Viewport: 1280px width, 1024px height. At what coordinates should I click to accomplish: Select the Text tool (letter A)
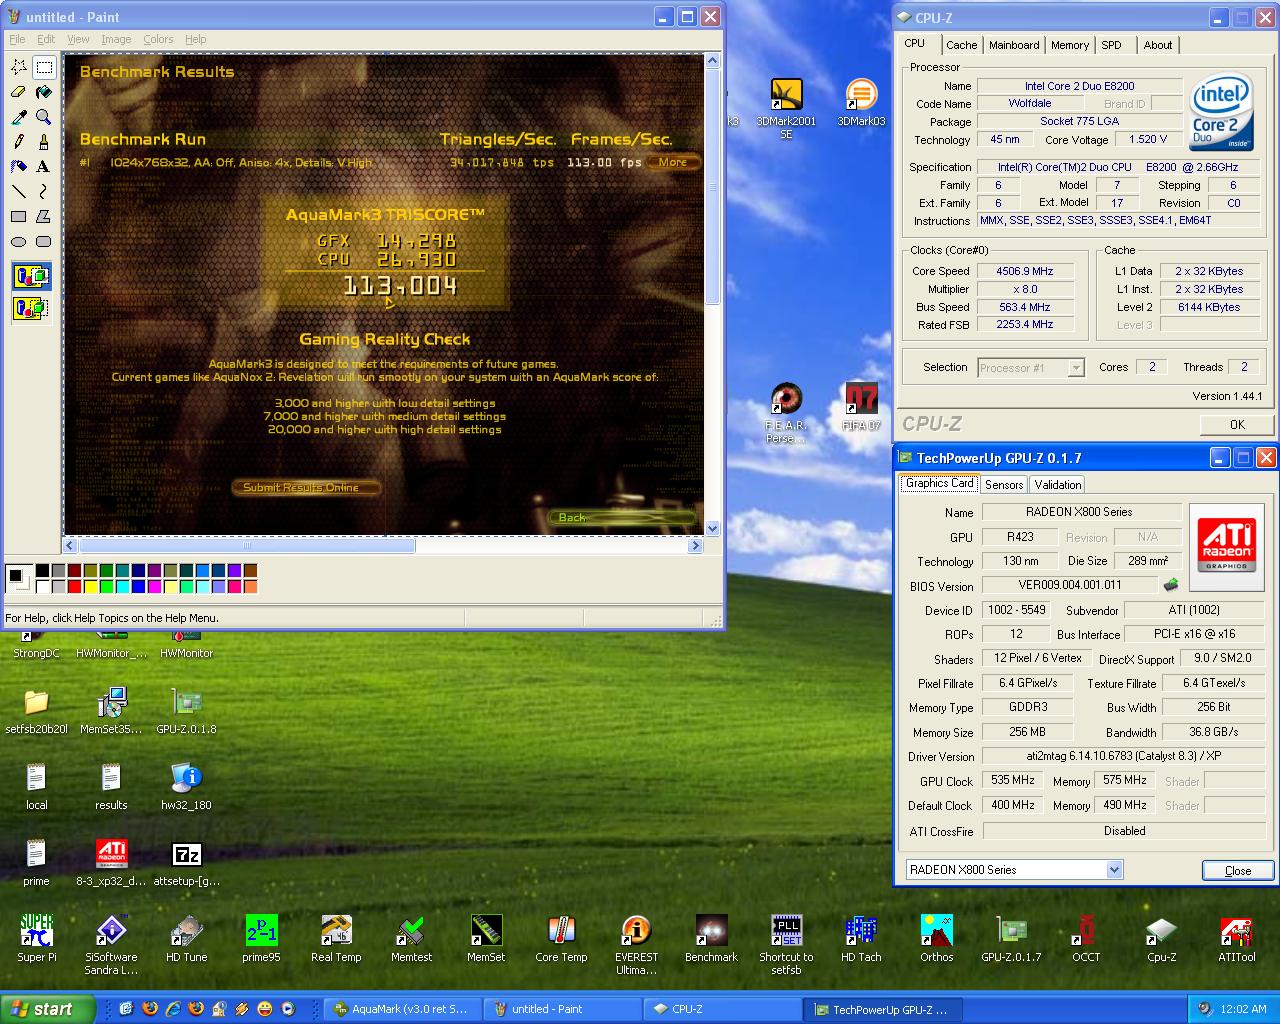pyautogui.click(x=44, y=167)
